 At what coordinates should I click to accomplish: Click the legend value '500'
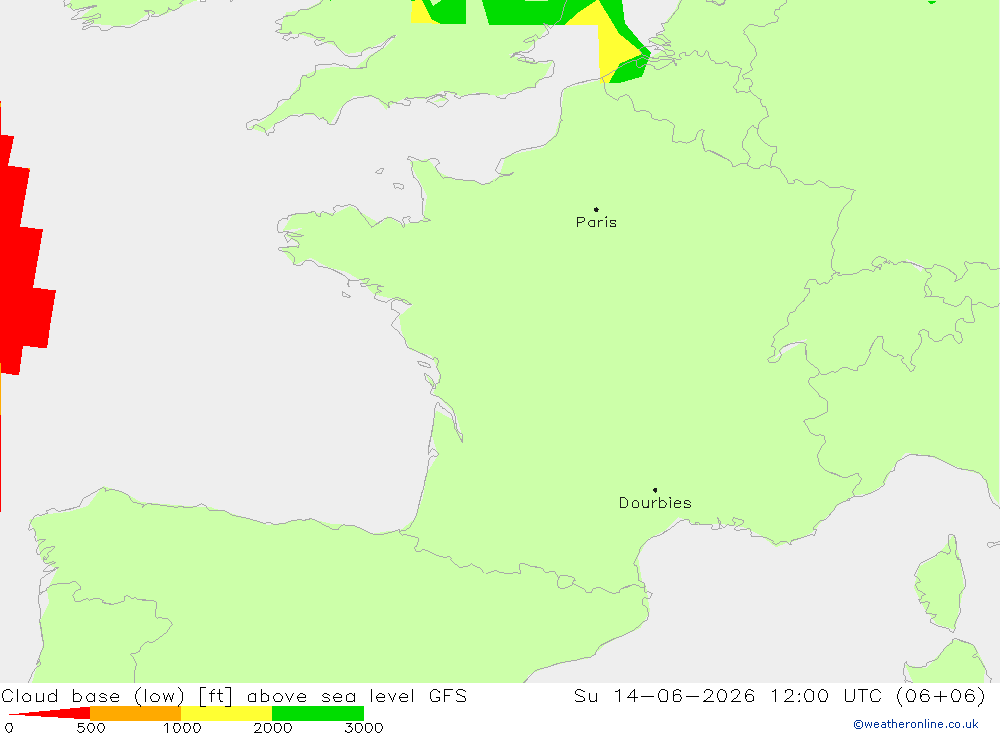pyautogui.click(x=91, y=727)
